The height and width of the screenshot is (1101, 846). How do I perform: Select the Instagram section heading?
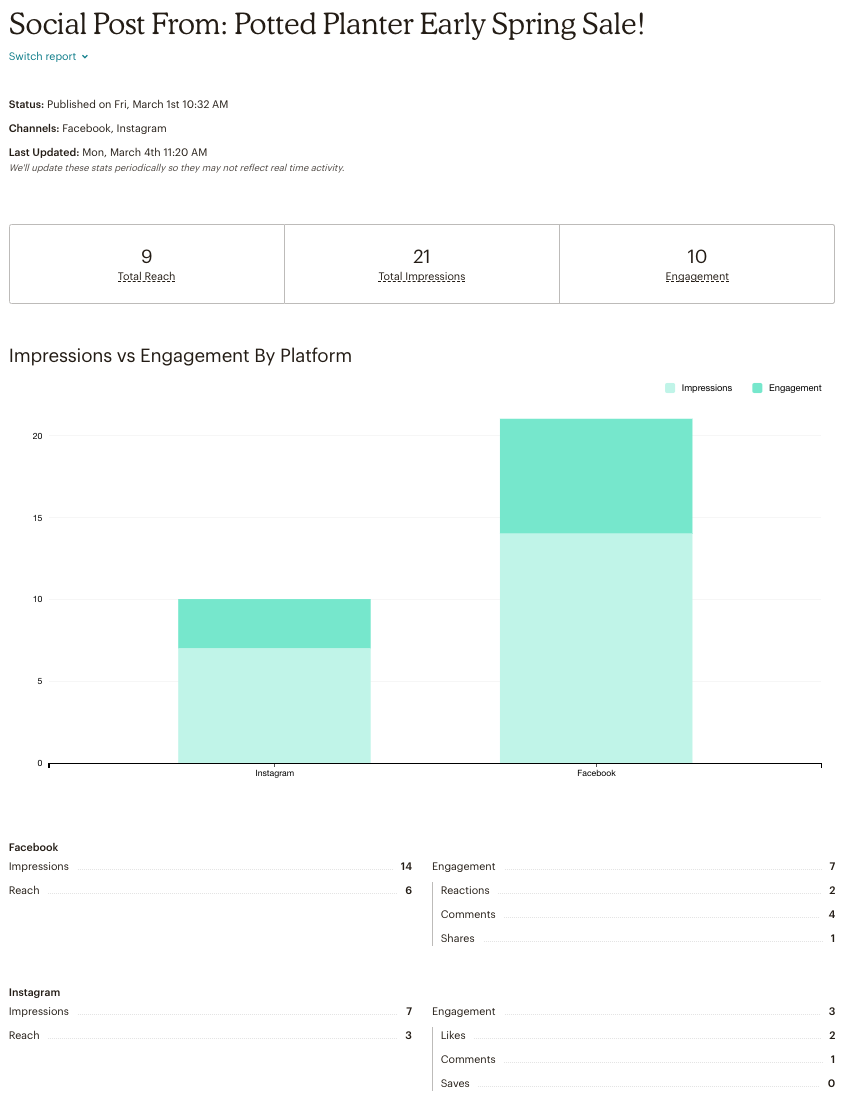coord(34,992)
